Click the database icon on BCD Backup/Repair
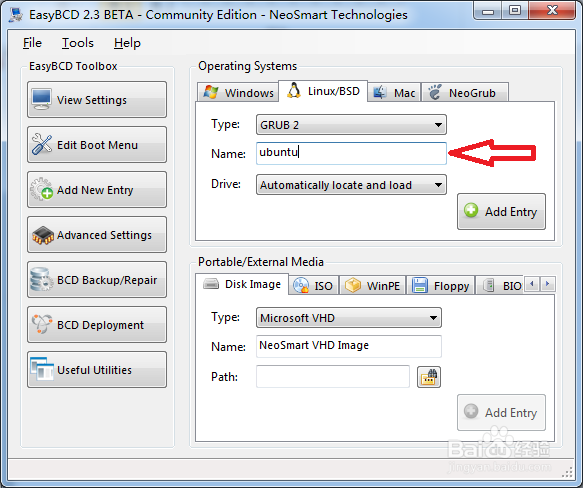The image size is (583, 488). 41,279
